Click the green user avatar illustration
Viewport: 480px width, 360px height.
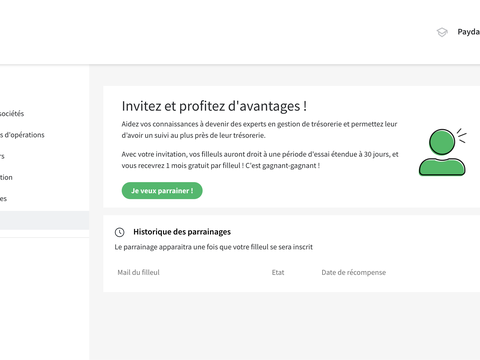click(443, 152)
